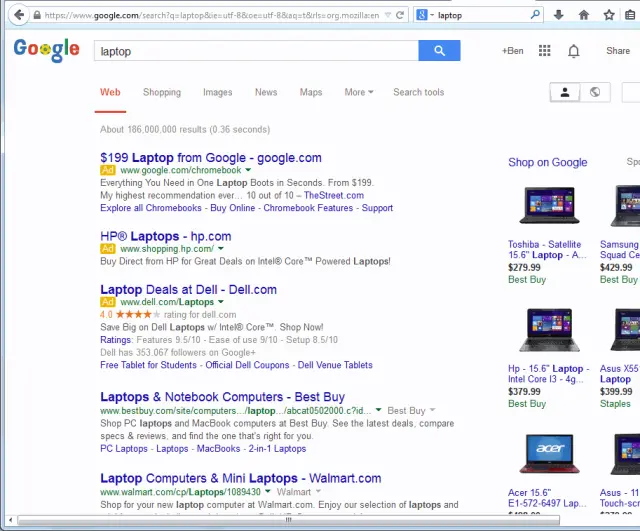Open $199 Laptop from Google ad
640x531 pixels.
[211, 158]
